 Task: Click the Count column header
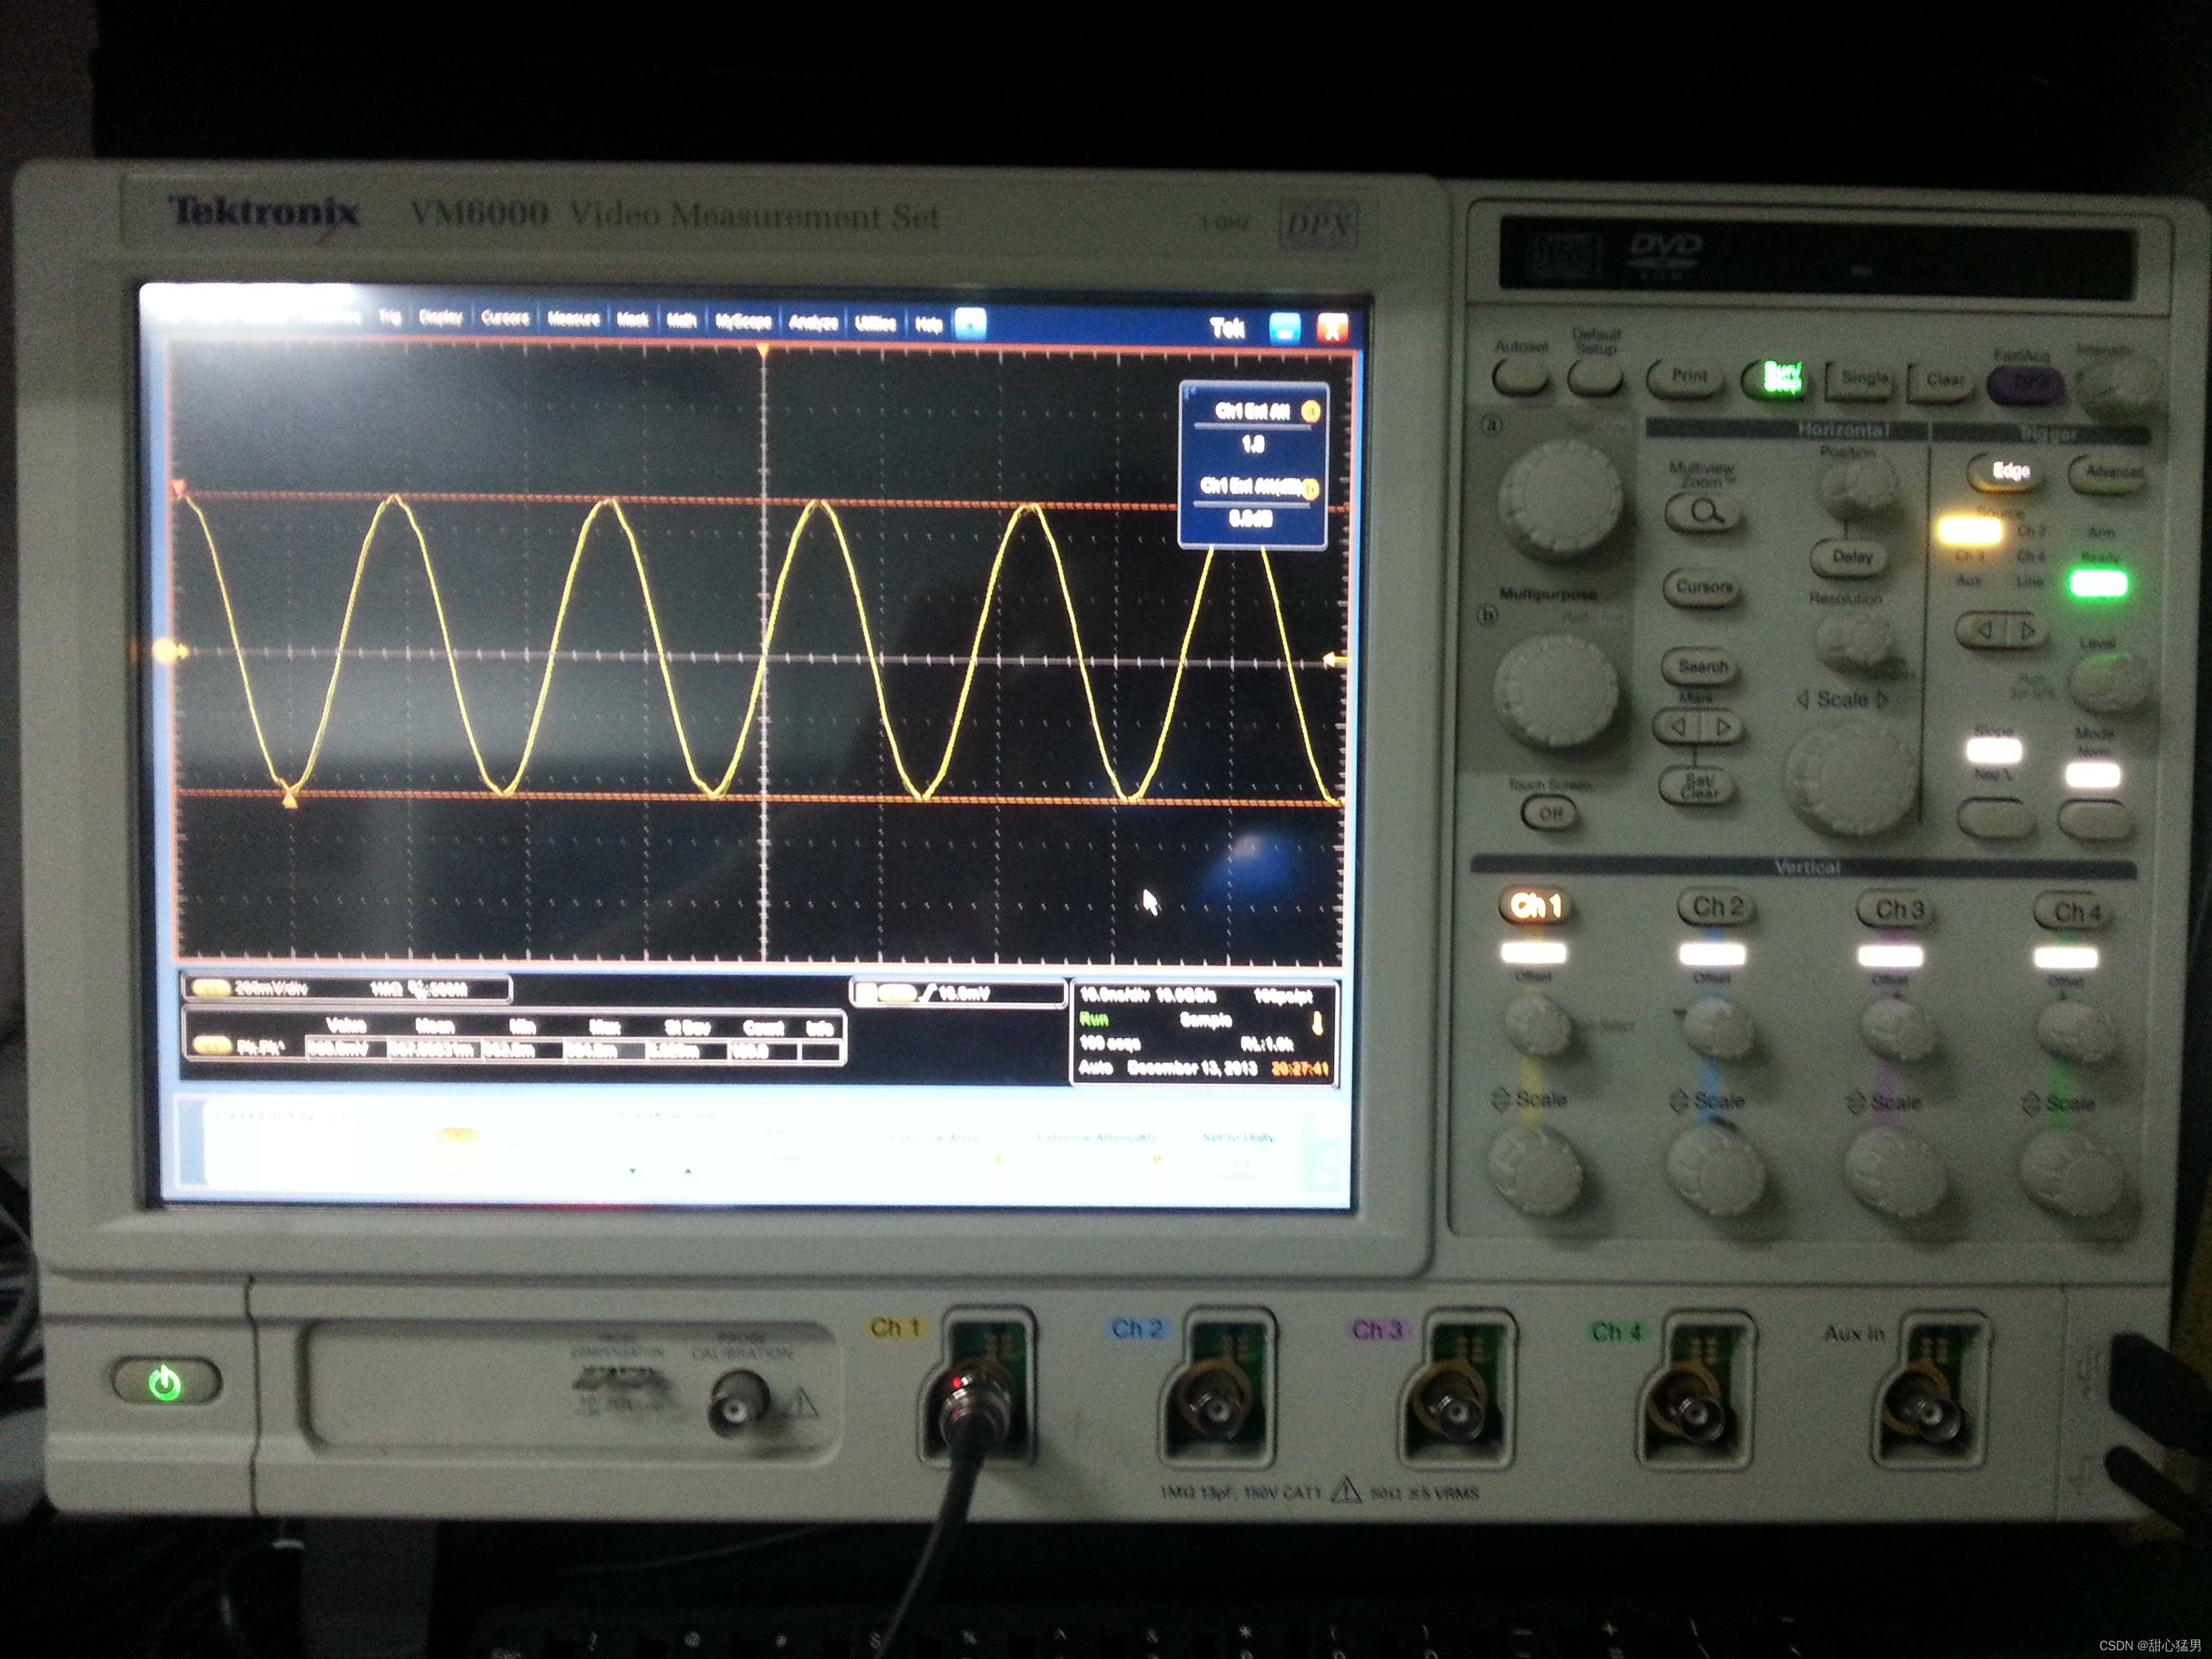click(x=763, y=1028)
